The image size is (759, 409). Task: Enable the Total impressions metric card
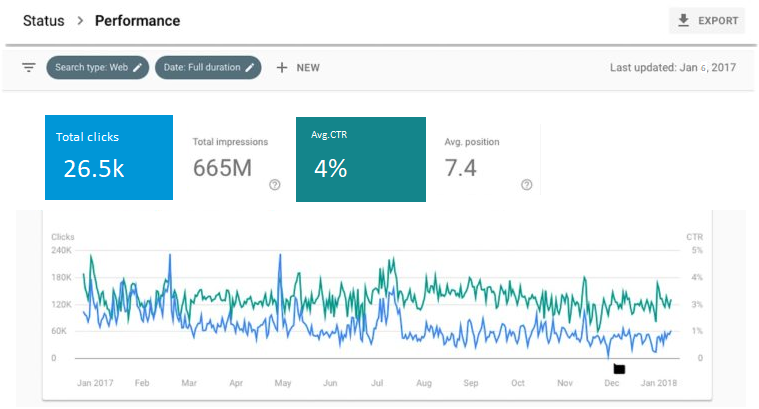[234, 157]
